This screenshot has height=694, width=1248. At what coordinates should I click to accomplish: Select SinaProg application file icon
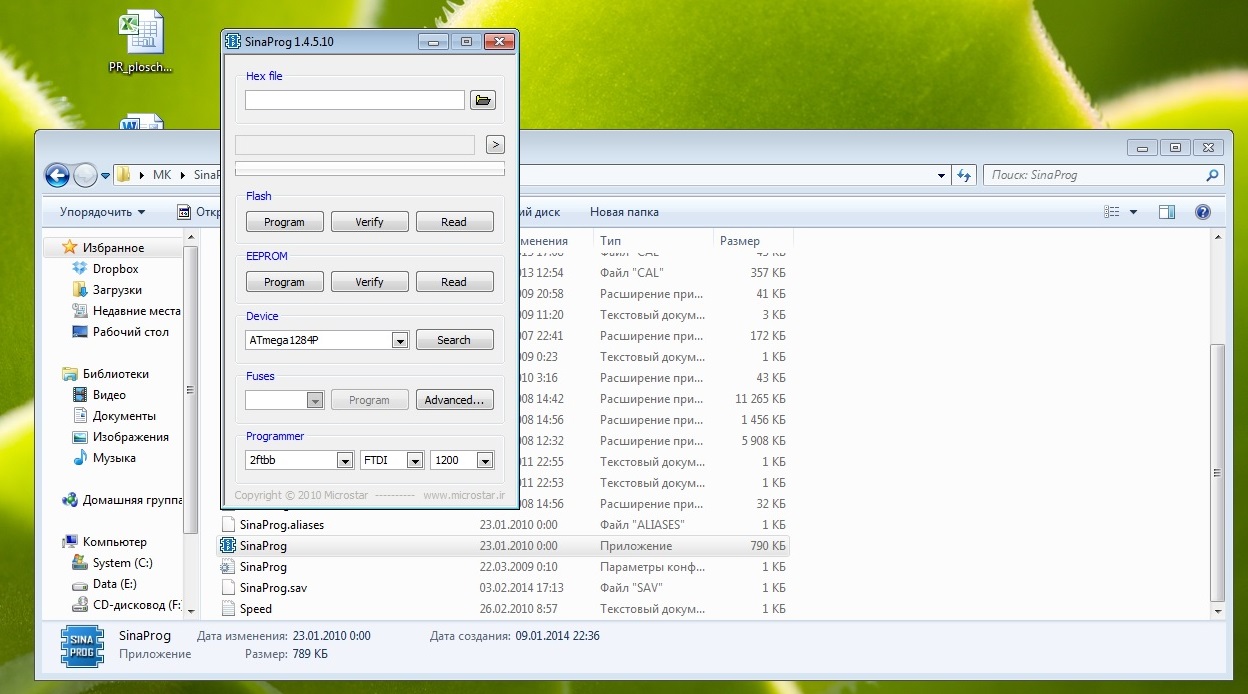coord(228,546)
